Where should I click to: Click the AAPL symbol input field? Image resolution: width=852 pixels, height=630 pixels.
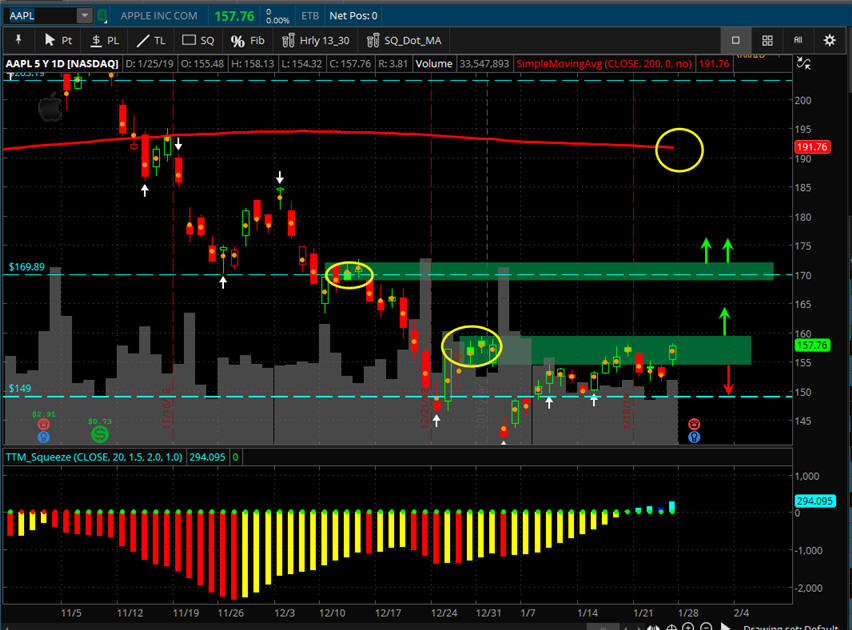point(38,16)
